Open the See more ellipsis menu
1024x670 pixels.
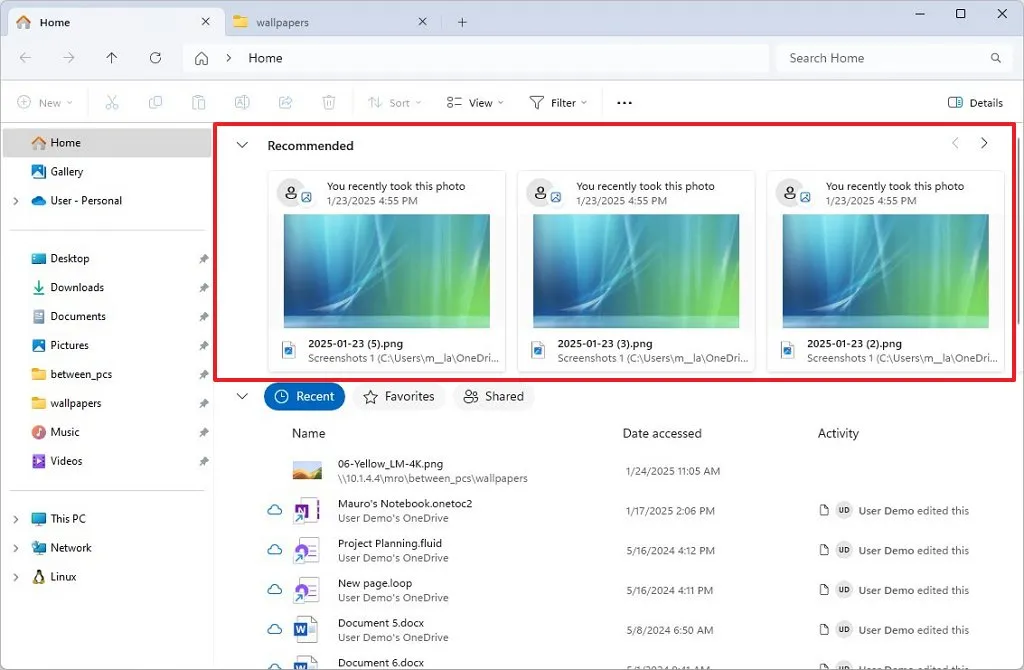pyautogui.click(x=624, y=102)
